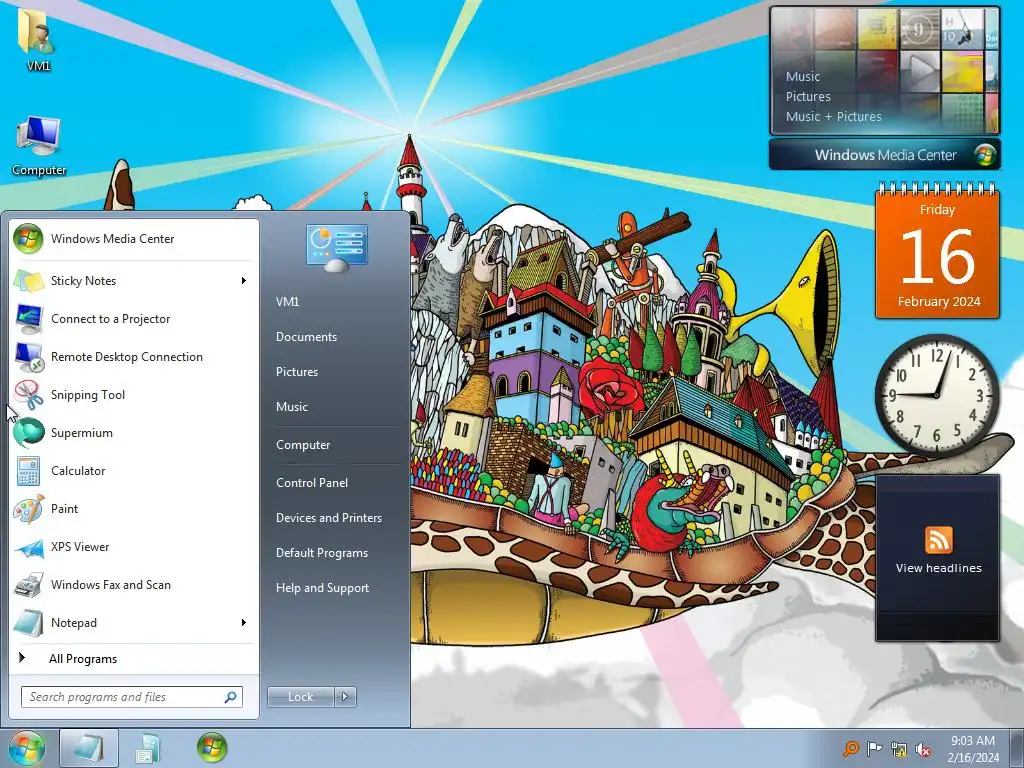Open Pictures from Start menu
The image size is (1024, 768).
[296, 372]
